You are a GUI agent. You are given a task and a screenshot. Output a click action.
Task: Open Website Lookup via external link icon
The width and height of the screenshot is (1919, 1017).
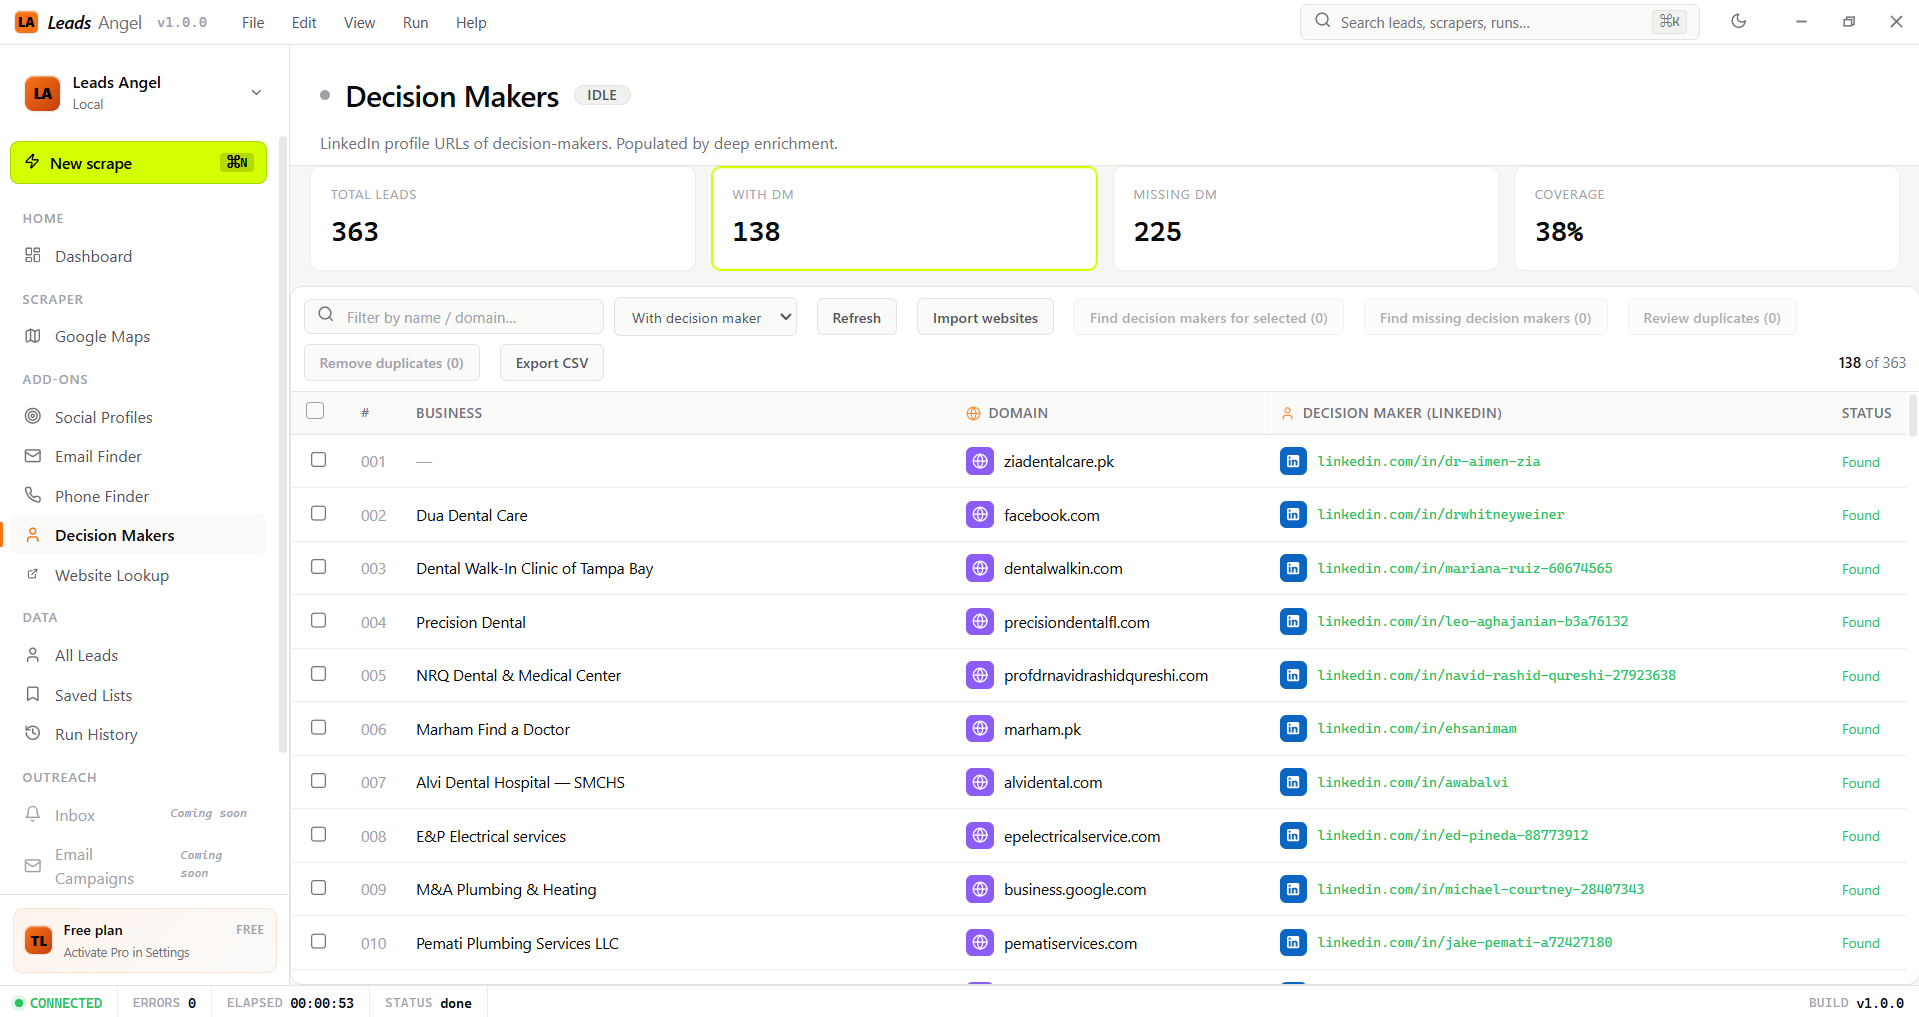click(33, 574)
